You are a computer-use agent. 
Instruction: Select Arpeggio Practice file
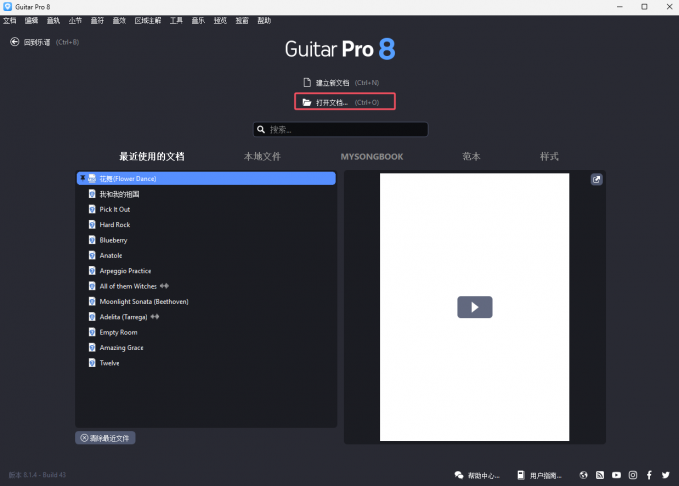[x=206, y=271]
